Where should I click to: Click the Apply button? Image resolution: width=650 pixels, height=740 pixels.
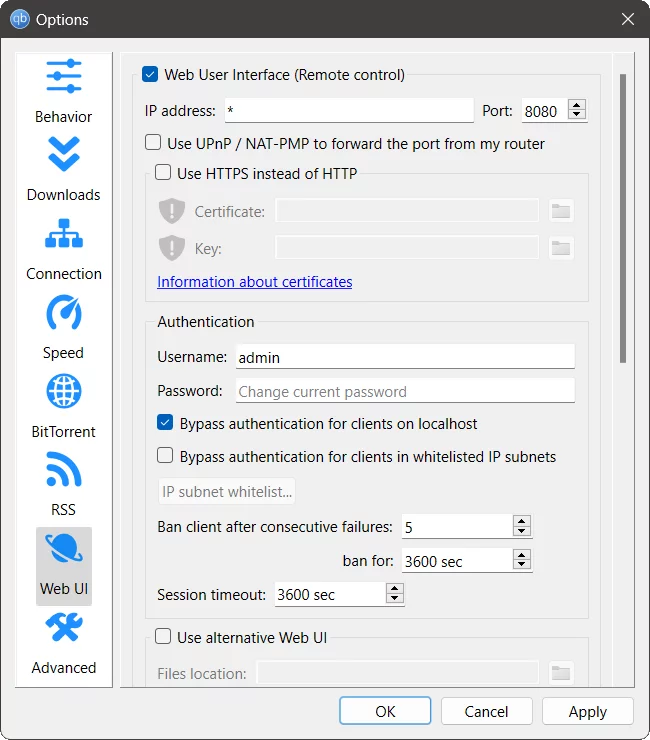[x=588, y=711]
